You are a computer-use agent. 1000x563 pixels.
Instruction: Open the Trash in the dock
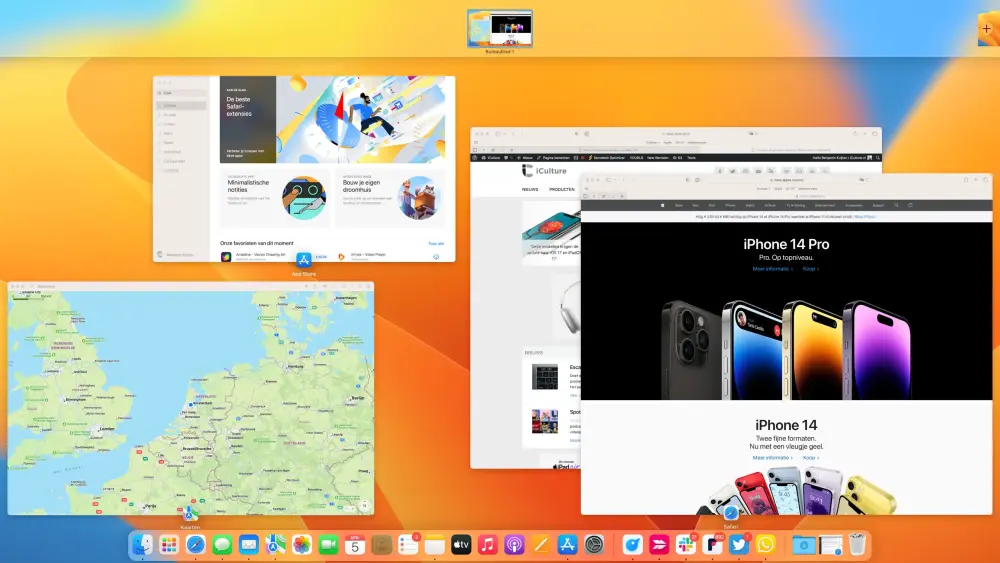857,545
